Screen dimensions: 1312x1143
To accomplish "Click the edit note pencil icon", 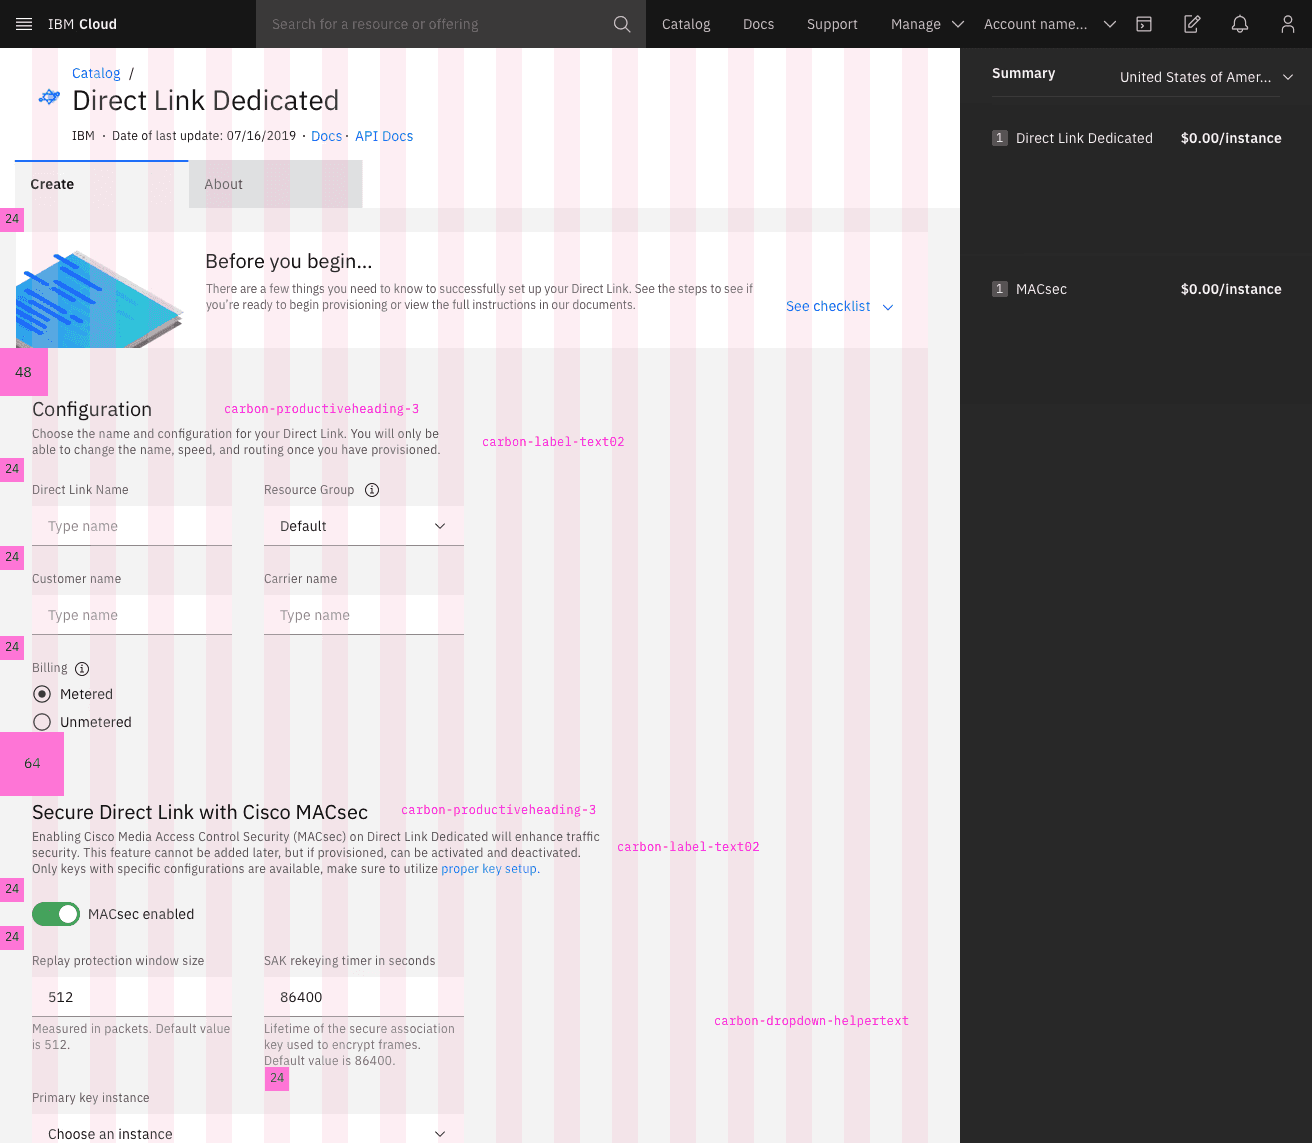I will (x=1192, y=24).
